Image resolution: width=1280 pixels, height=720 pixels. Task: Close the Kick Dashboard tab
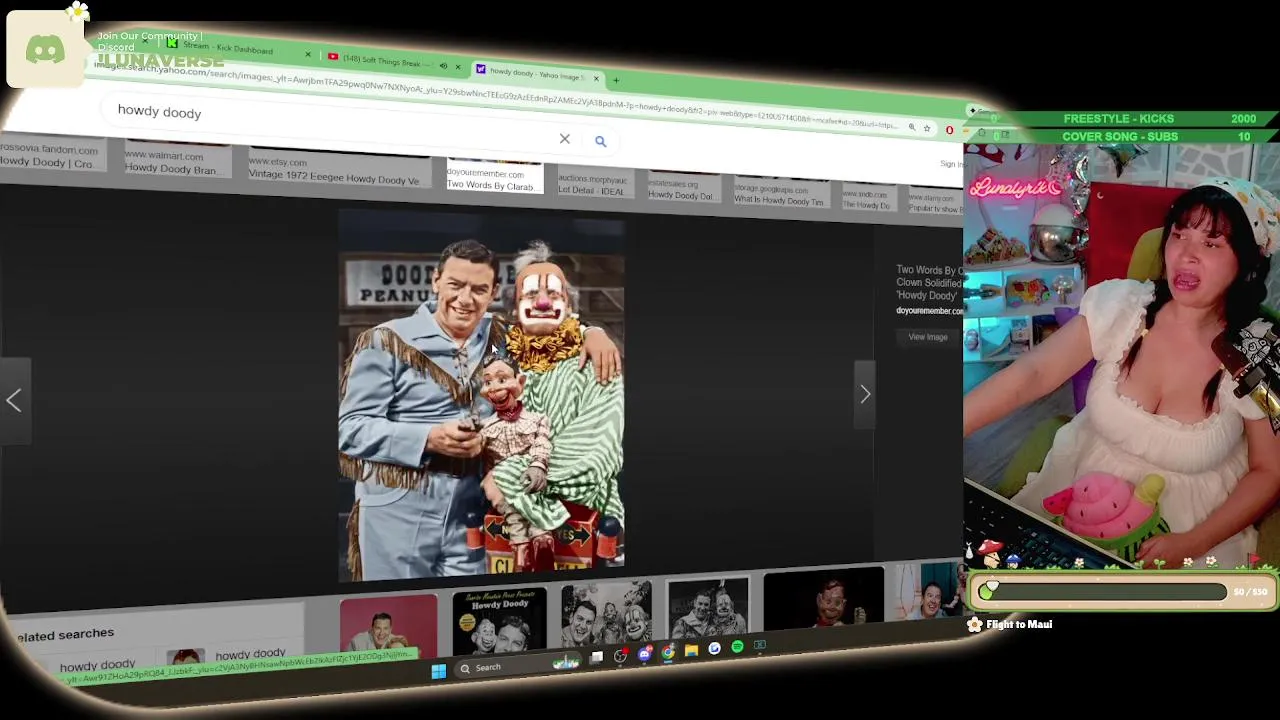coord(307,54)
